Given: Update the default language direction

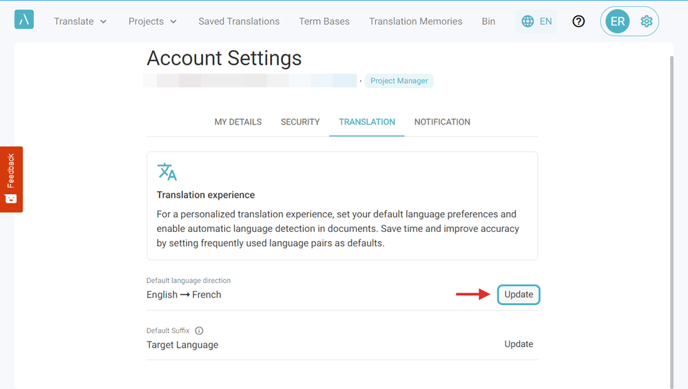Looking at the screenshot, I should pos(518,294).
